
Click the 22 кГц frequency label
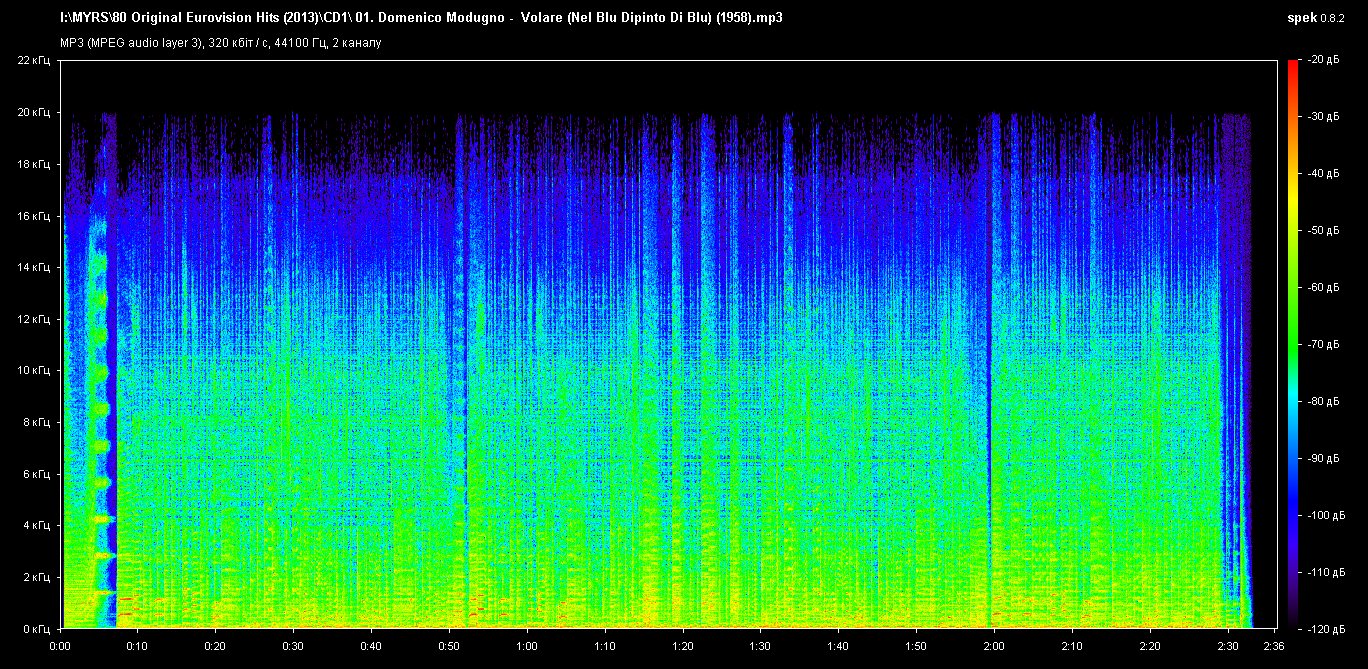coord(34,61)
